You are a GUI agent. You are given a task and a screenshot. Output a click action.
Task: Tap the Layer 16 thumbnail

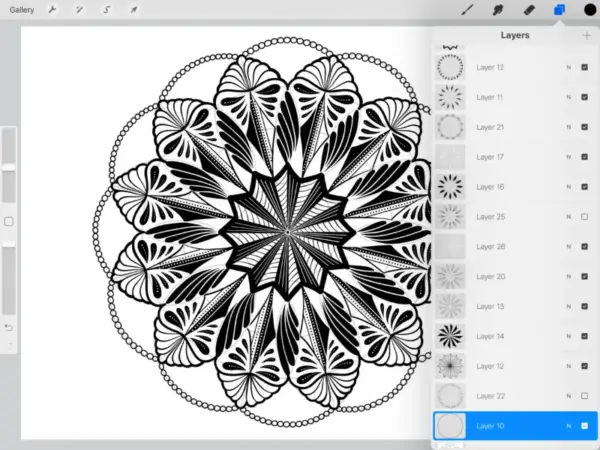pyautogui.click(x=450, y=187)
